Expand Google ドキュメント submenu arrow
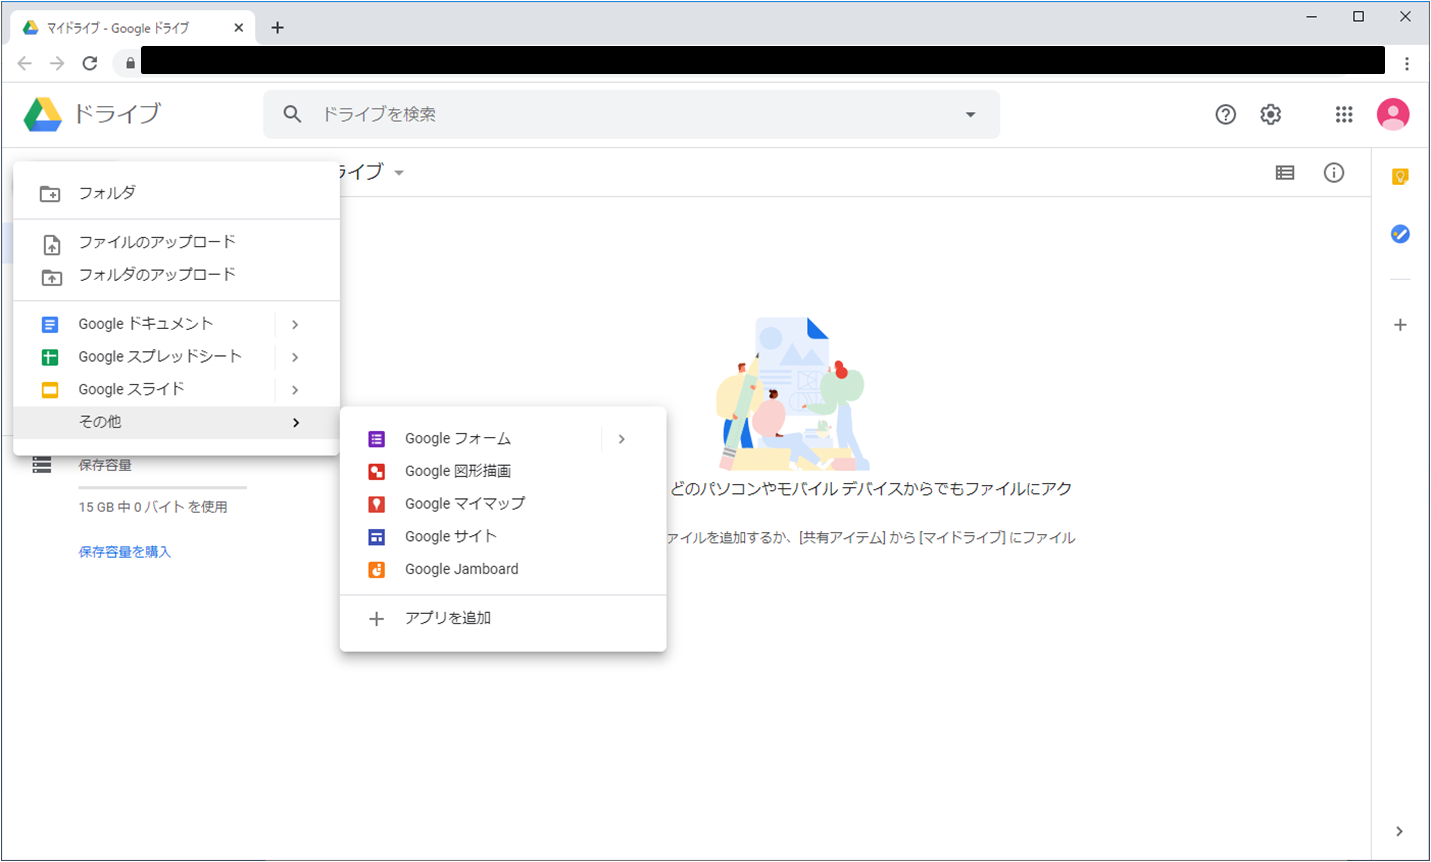1431x862 pixels. 295,325
